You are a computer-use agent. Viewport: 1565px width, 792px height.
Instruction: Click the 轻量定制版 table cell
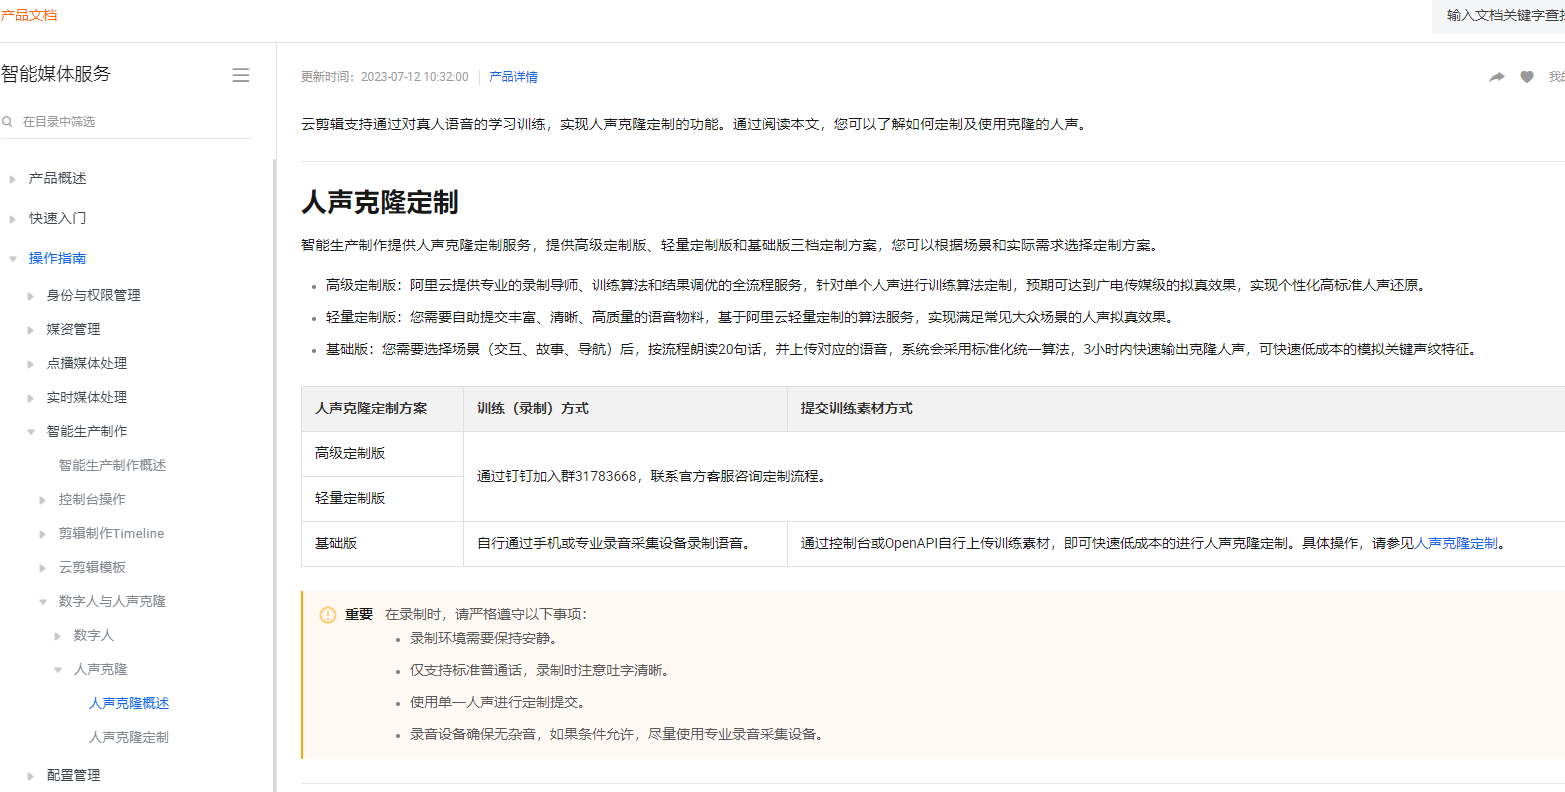coord(382,499)
